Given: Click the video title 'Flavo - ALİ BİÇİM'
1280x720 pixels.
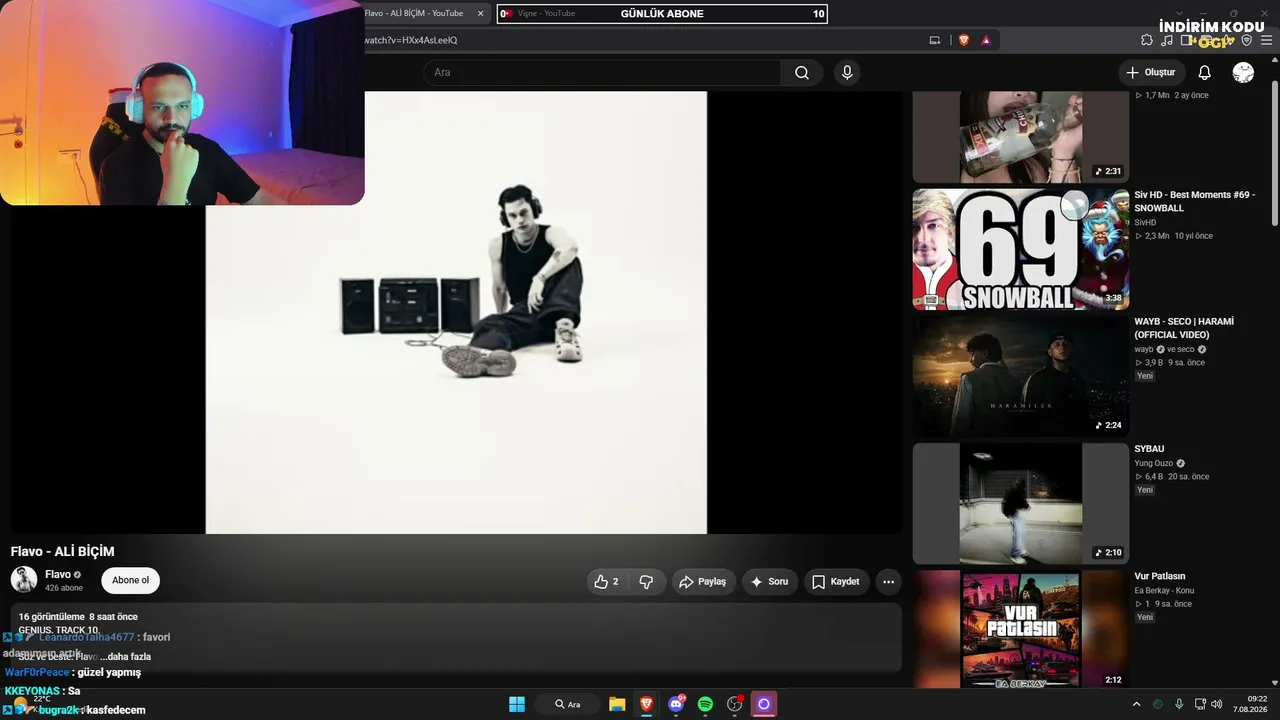Looking at the screenshot, I should pyautogui.click(x=63, y=551).
